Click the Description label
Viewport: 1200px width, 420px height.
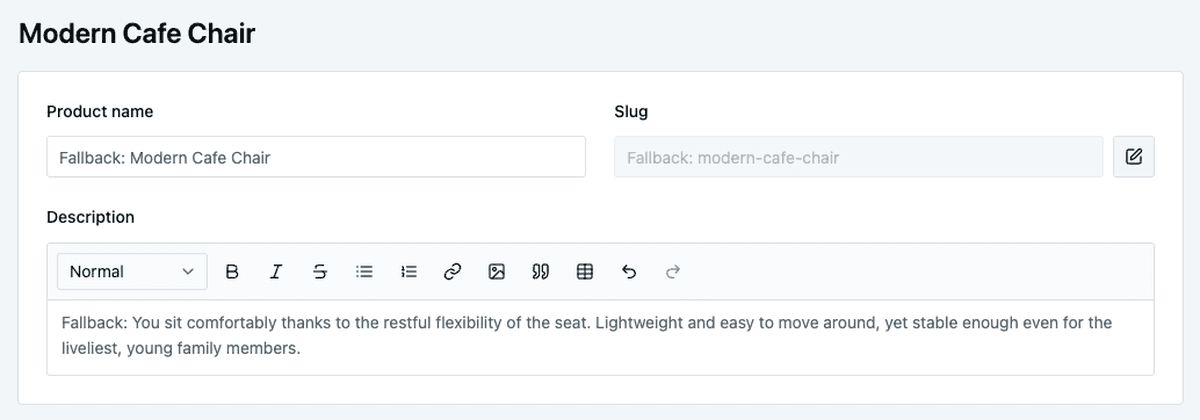pyautogui.click(x=90, y=217)
